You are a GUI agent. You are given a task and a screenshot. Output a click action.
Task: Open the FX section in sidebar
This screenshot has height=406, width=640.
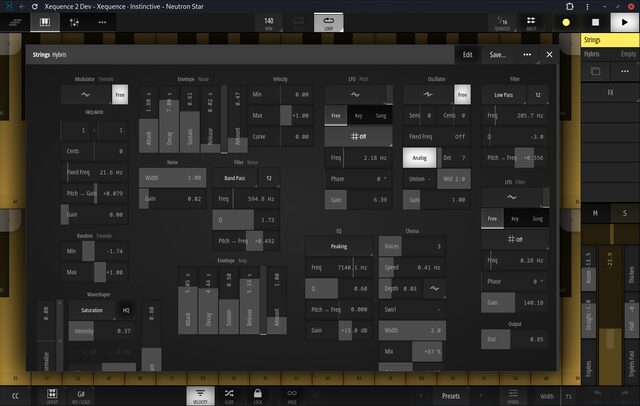tap(611, 93)
